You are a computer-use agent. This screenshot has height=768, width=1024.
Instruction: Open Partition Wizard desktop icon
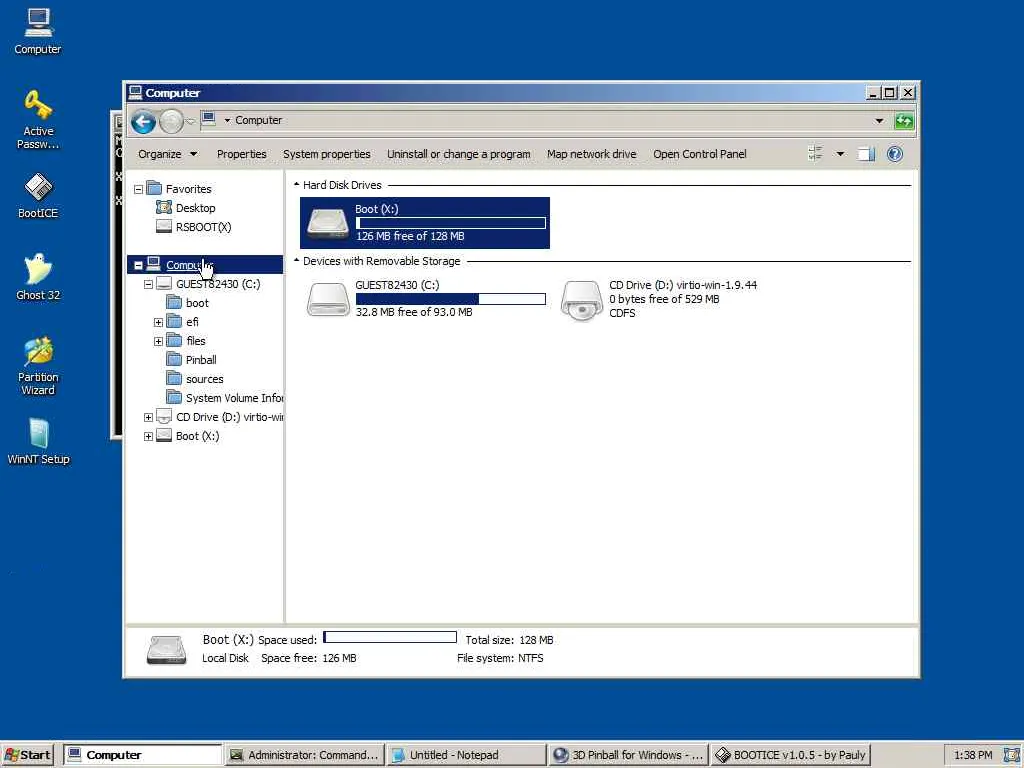click(38, 366)
